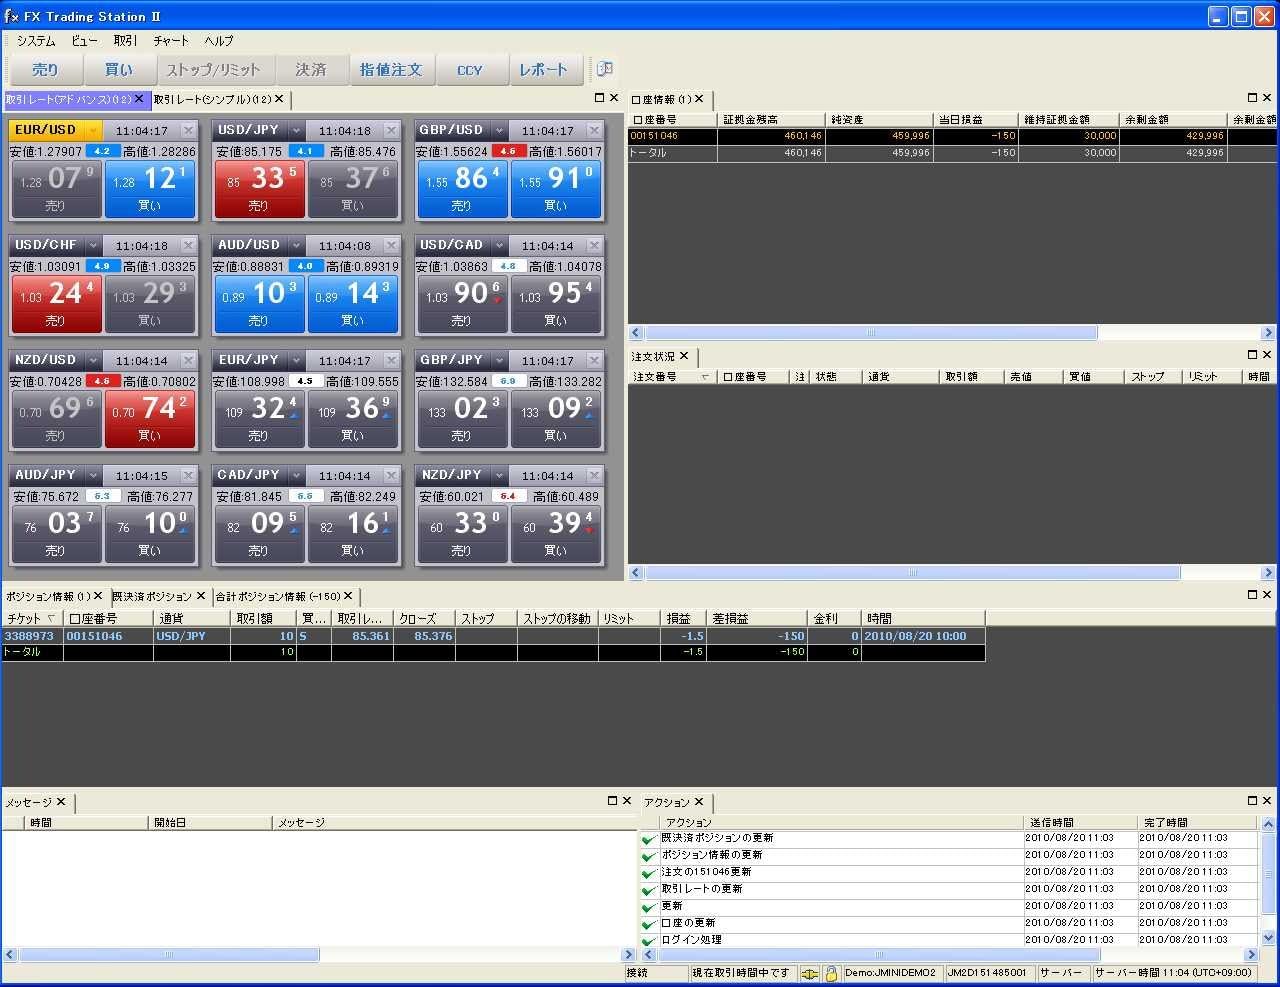Click the red USD/JPY 売り price tile
This screenshot has width=1280, height=987.
pyautogui.click(x=259, y=189)
